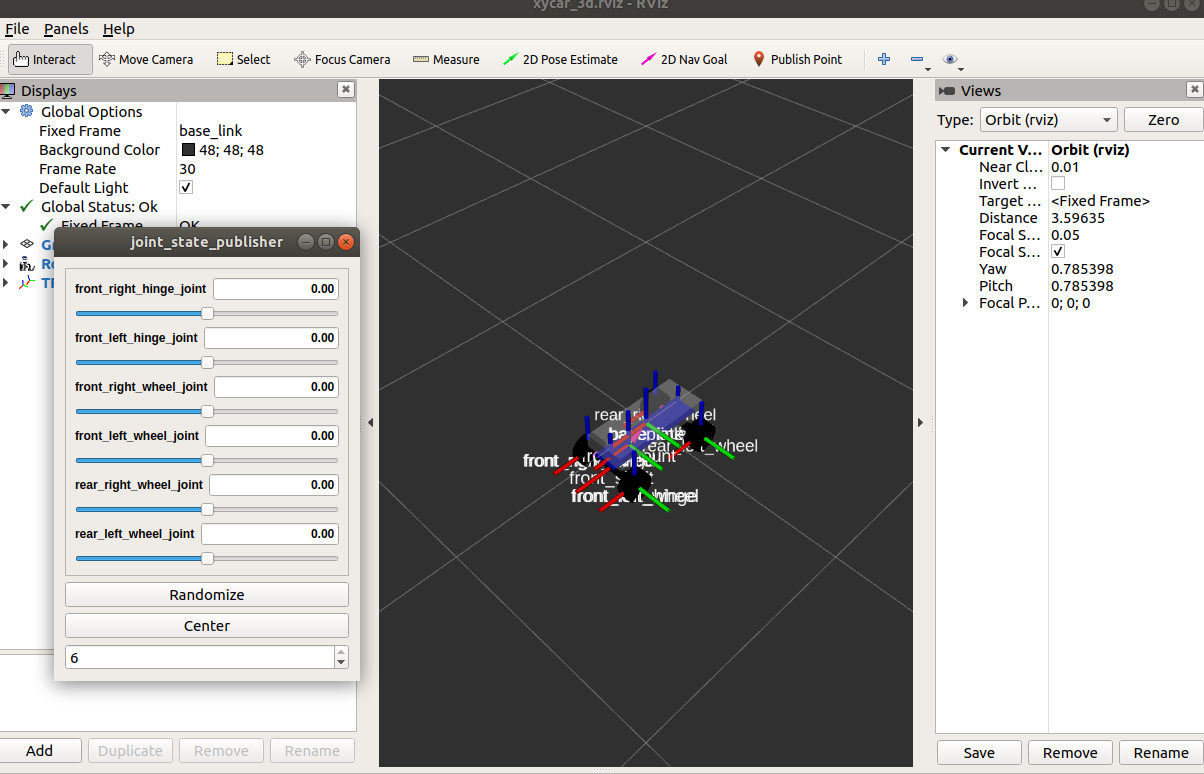The height and width of the screenshot is (774, 1204).
Task: Open the Panels menu
Action: tap(66, 29)
